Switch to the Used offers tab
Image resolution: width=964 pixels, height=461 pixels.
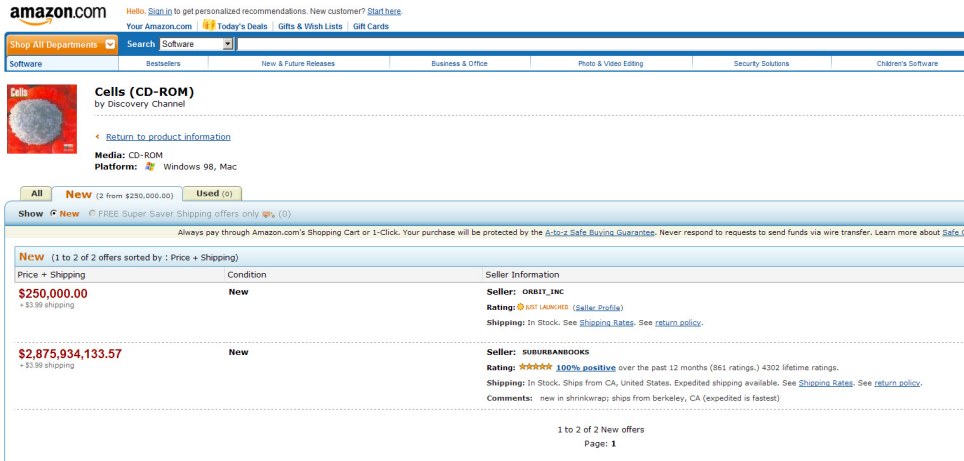tap(213, 194)
